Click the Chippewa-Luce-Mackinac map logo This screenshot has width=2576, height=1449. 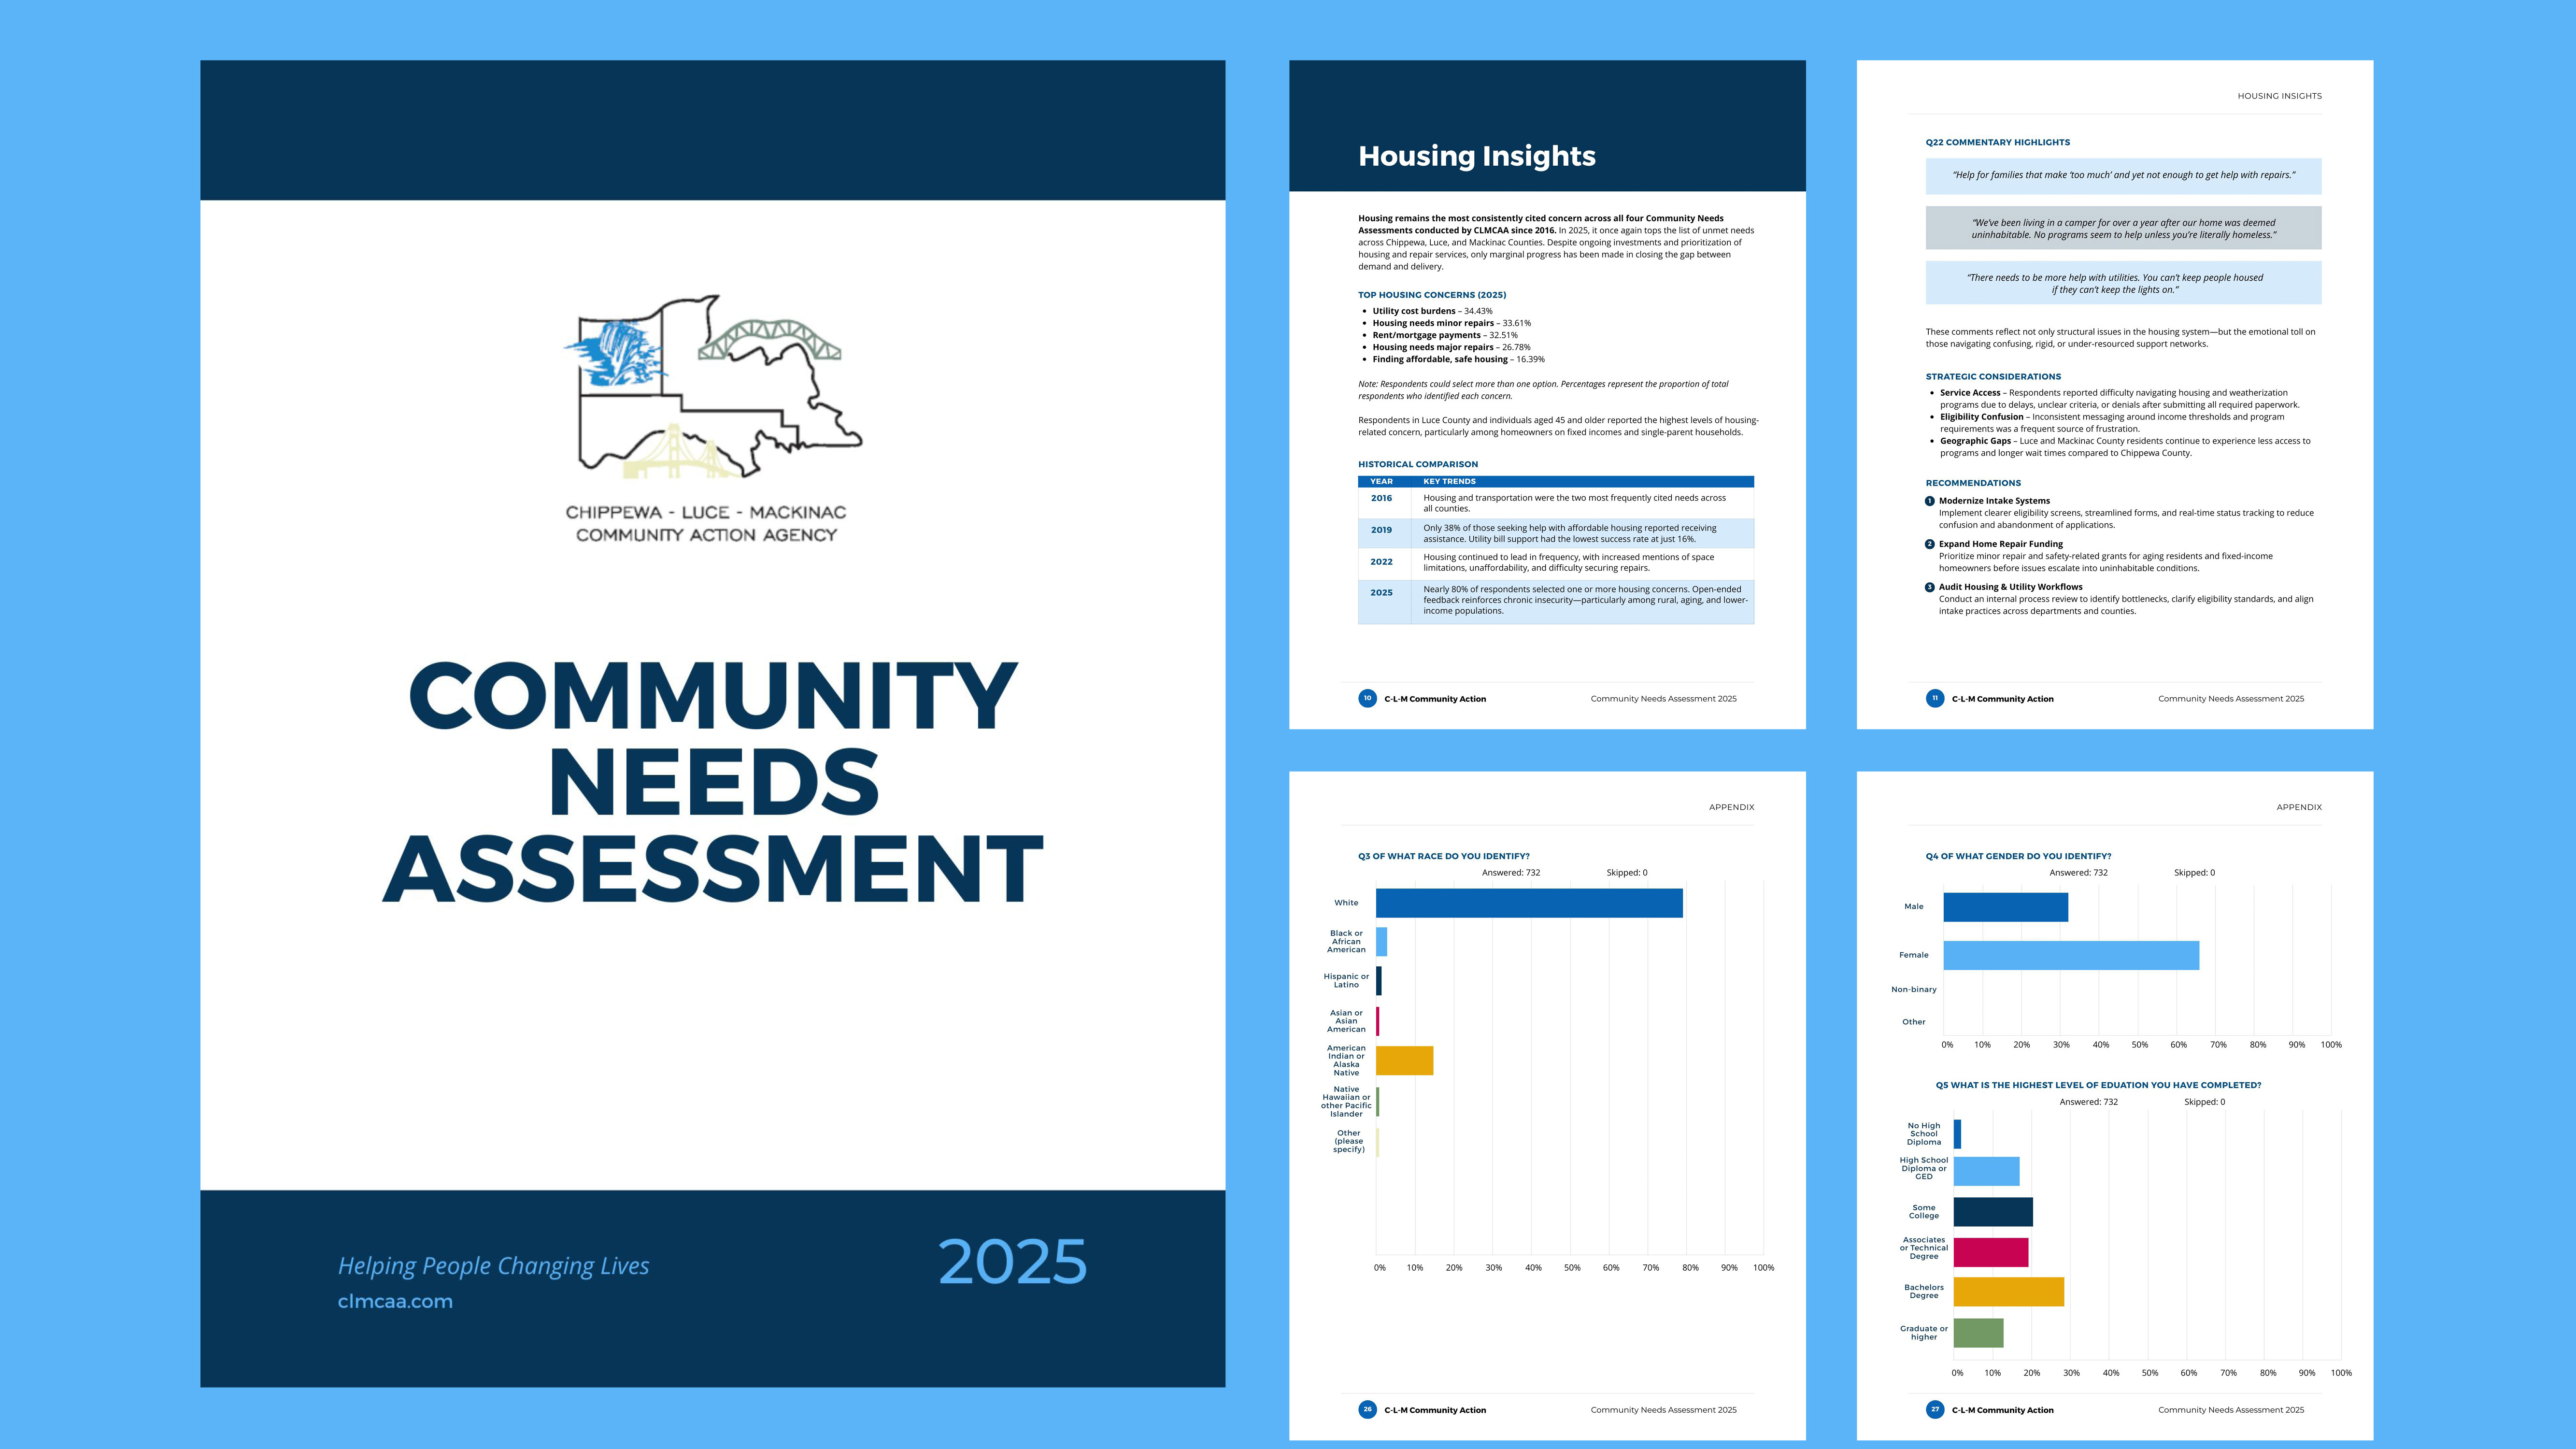click(712, 387)
